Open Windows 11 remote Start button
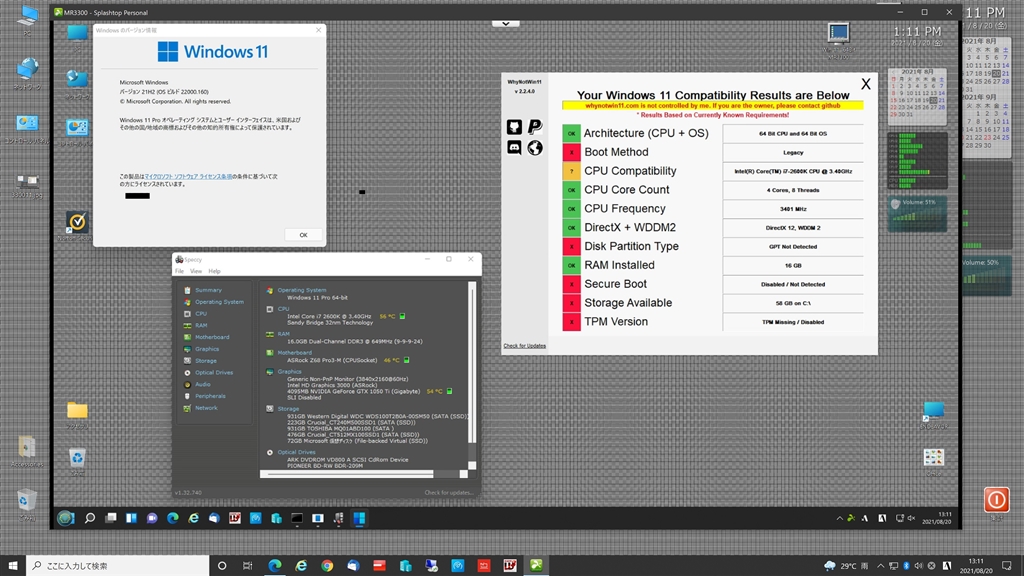The width and height of the screenshot is (1024, 576). point(65,518)
